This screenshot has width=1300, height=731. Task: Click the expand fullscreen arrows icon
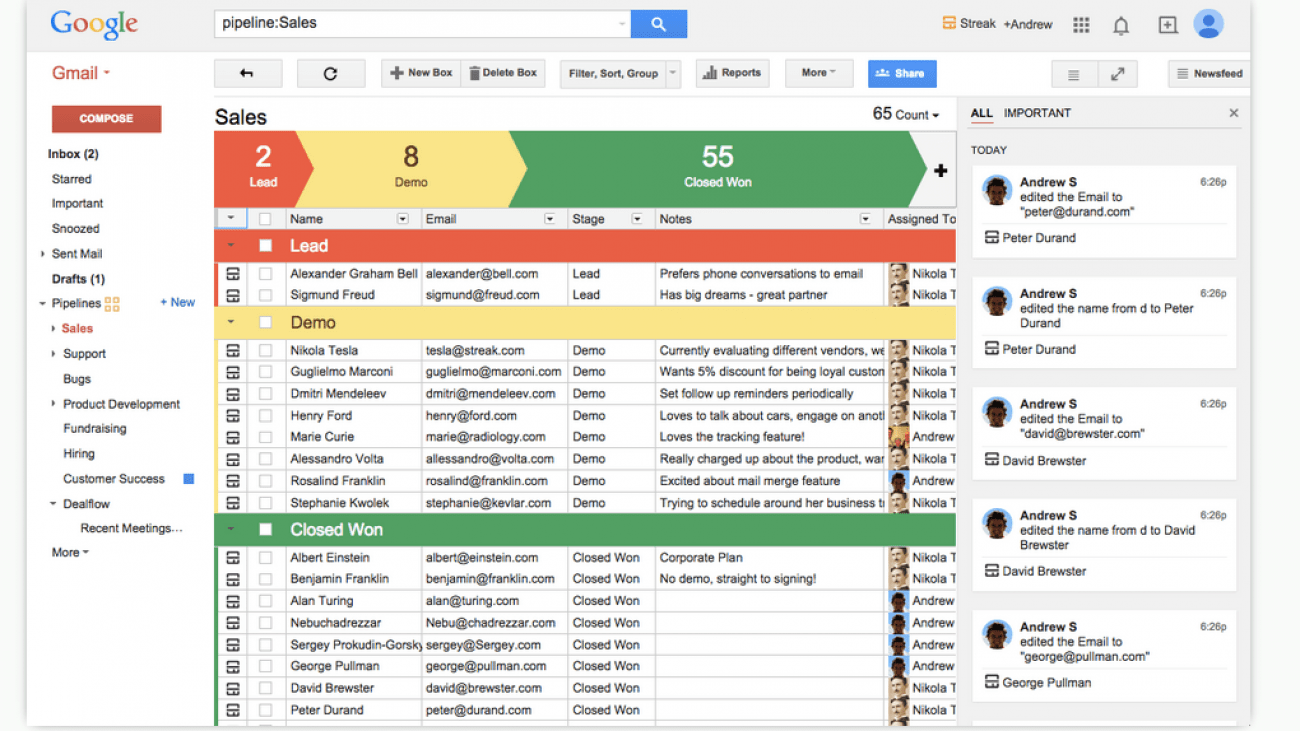1117,73
